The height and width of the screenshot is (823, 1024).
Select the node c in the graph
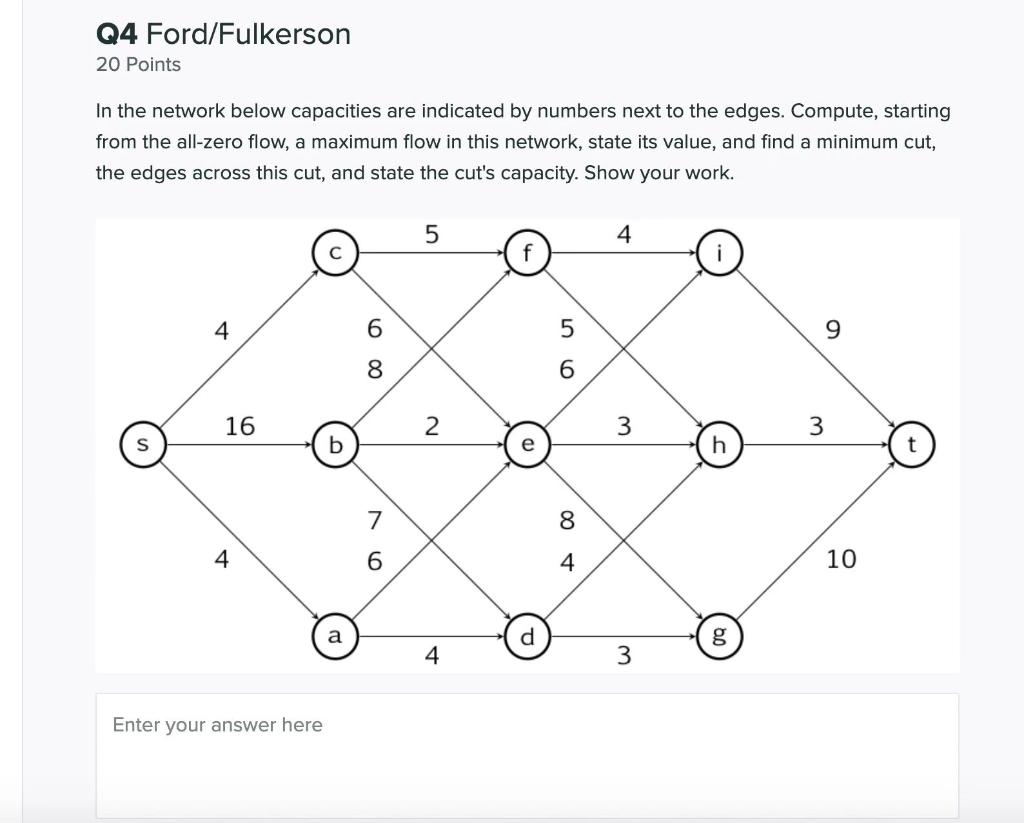tap(335, 252)
